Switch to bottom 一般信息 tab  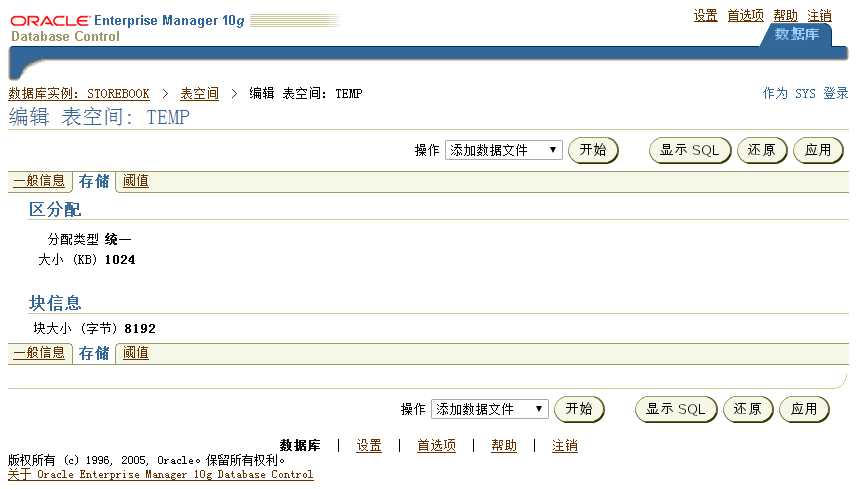39,353
